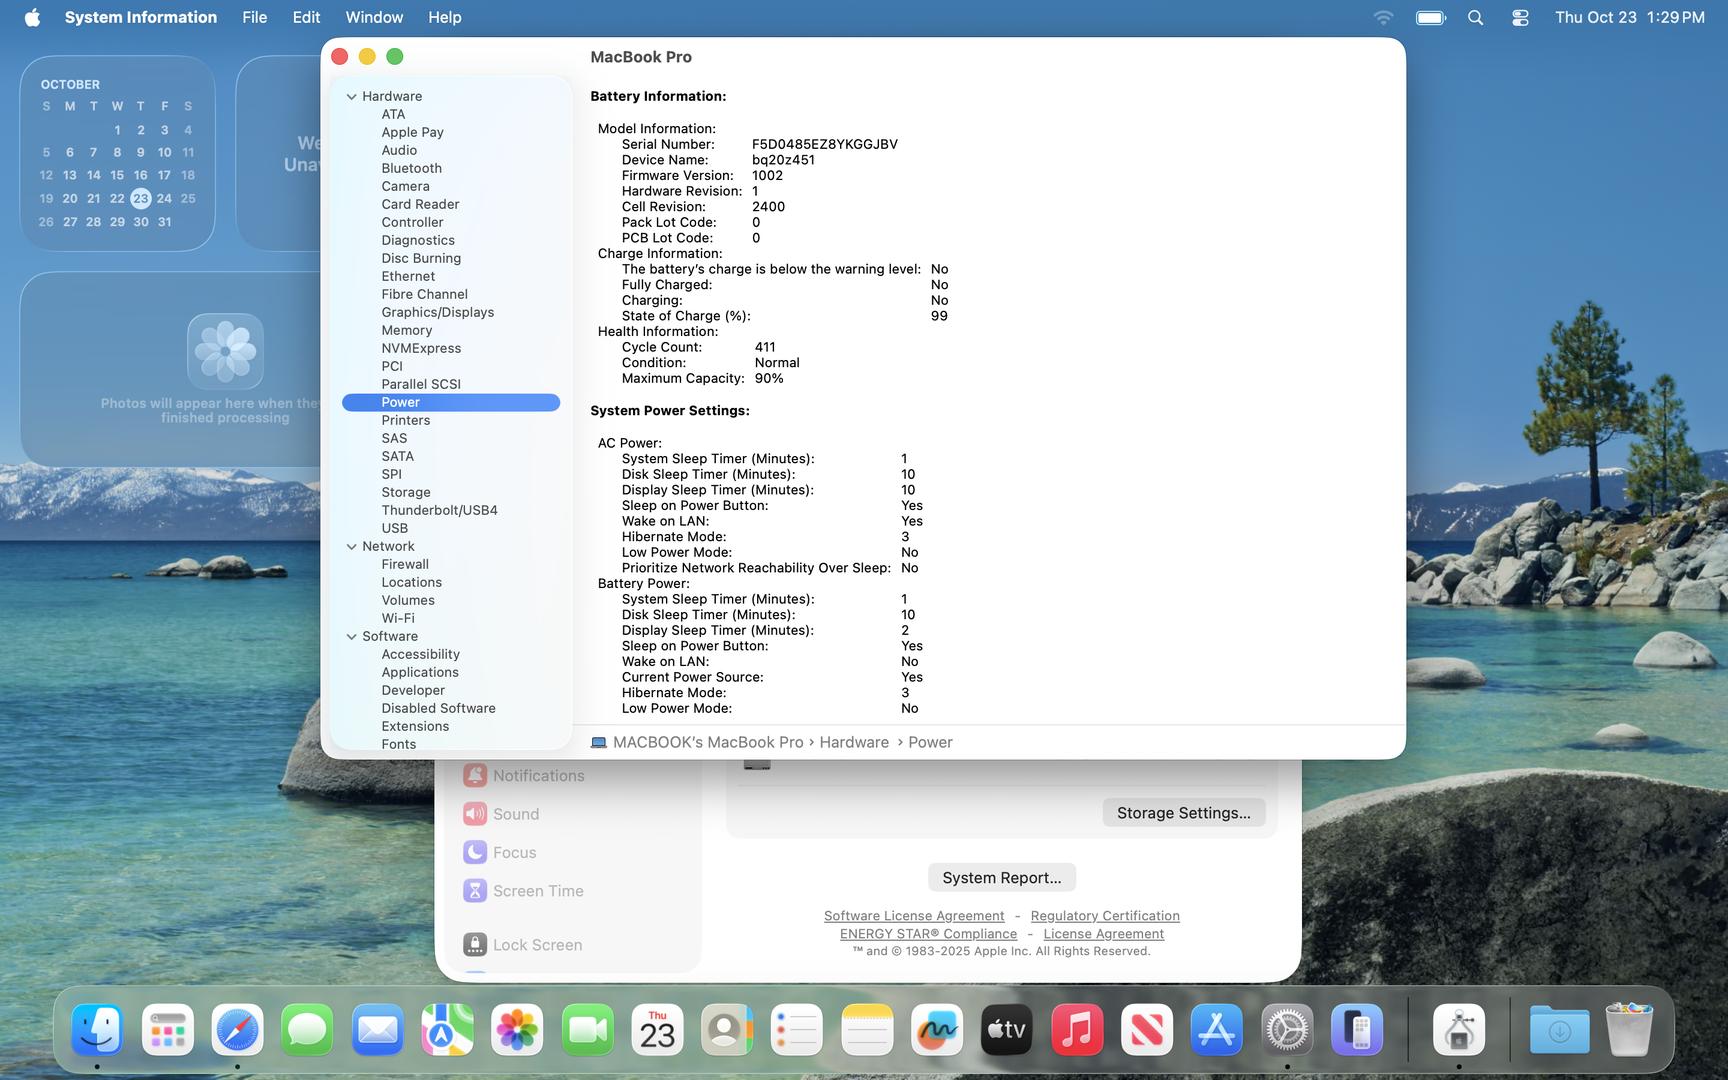Screen dimensions: 1728x1080
Task: Collapse the Software category chevron
Action: click(351, 637)
